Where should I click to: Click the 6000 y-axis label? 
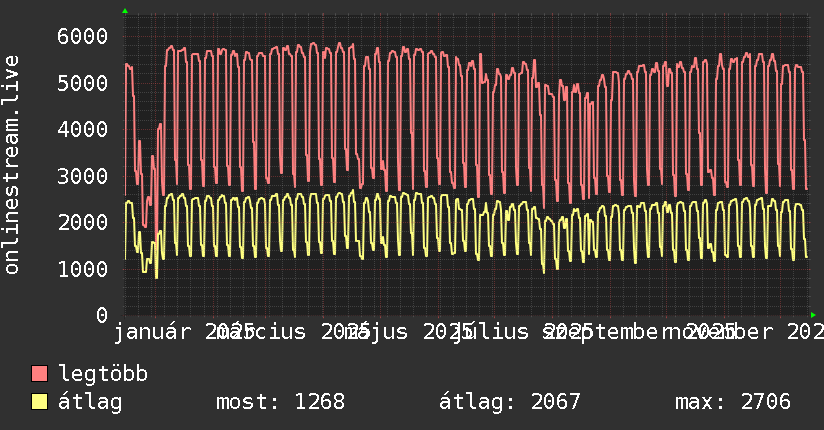pyautogui.click(x=83, y=36)
